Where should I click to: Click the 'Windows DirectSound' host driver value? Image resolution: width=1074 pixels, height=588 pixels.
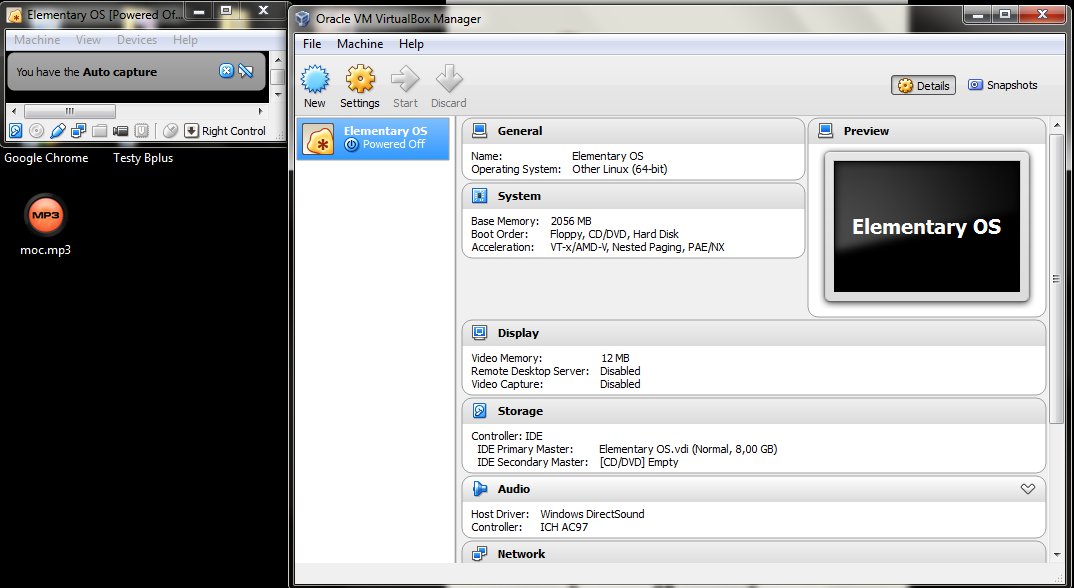(x=592, y=514)
